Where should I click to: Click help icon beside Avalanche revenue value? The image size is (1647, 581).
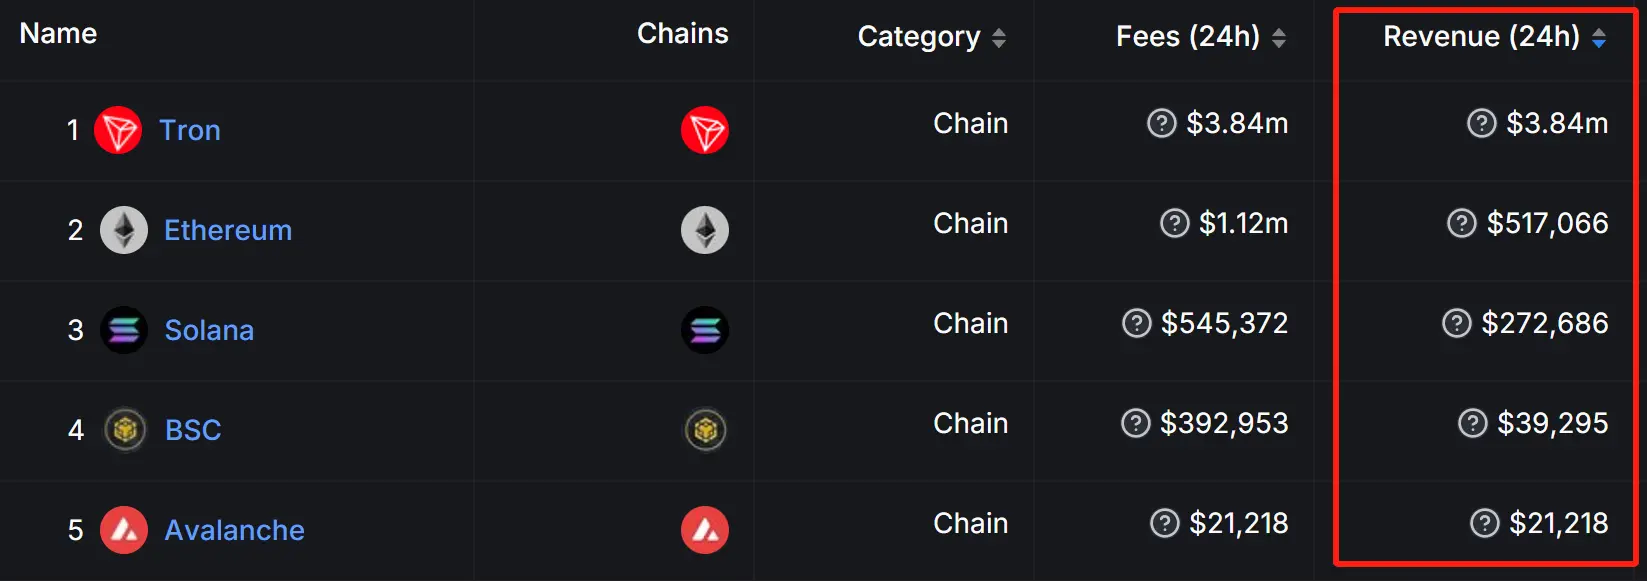point(1485,523)
